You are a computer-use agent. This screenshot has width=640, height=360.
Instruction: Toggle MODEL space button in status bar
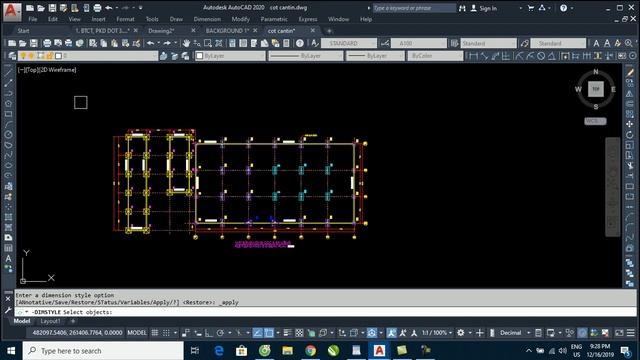point(137,333)
